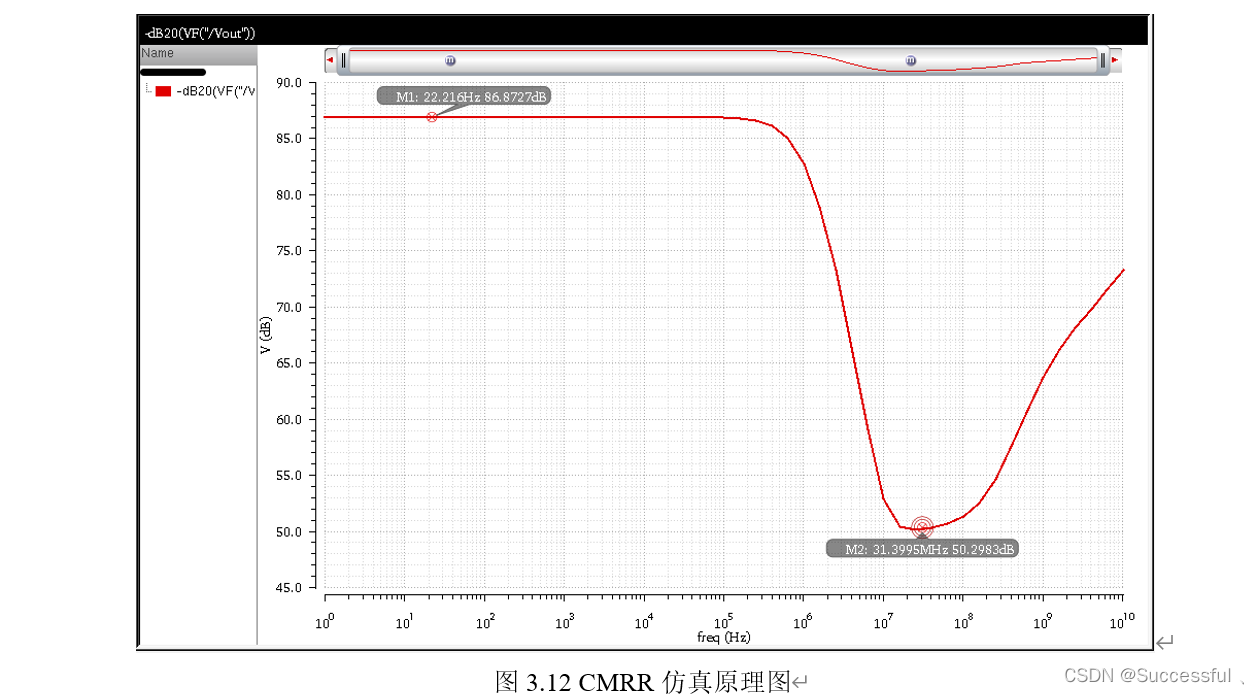Click the 85.0 y-axis tick value
Viewport: 1259px width, 694px height.
coord(289,139)
